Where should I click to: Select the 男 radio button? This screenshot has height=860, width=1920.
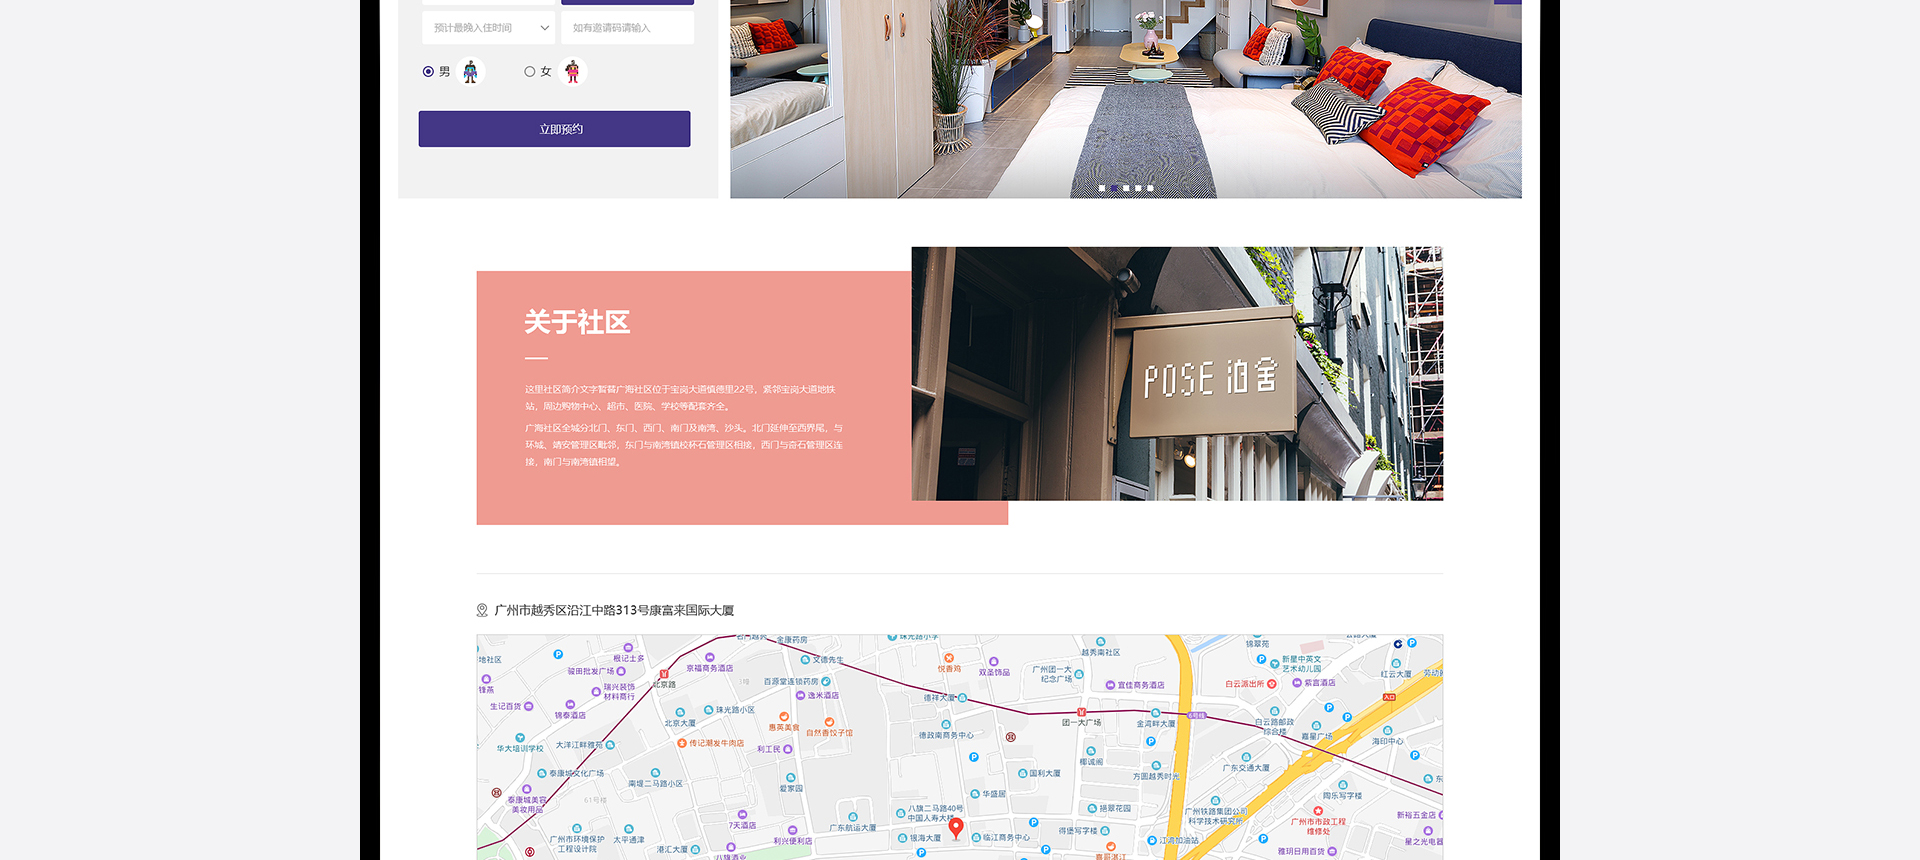429,72
